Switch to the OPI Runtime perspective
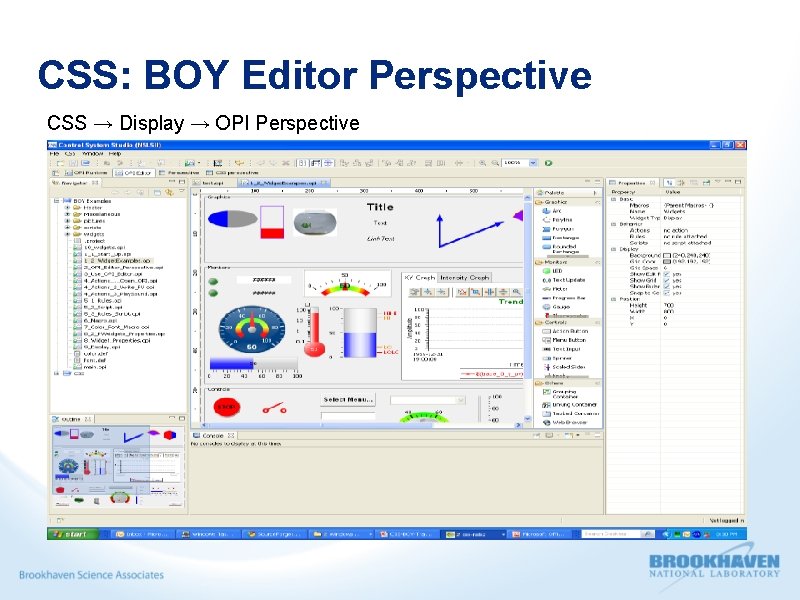This screenshot has height=600, width=800. pyautogui.click(x=85, y=173)
